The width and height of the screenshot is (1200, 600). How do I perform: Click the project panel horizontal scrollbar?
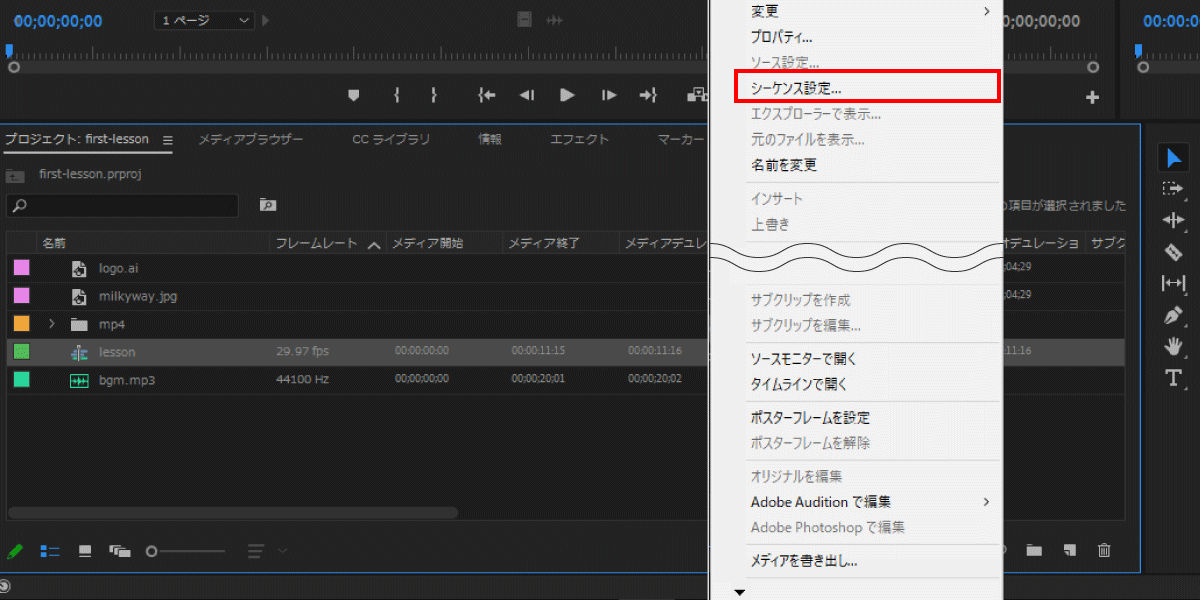tap(232, 512)
